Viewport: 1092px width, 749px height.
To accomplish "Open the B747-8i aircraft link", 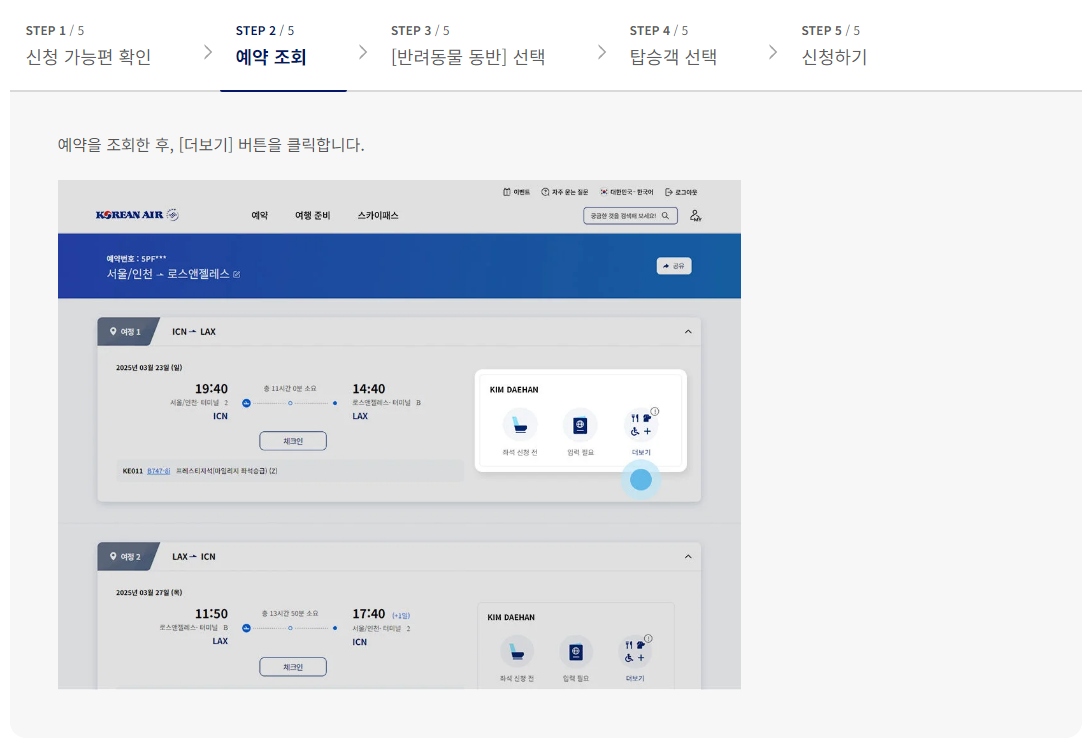I will point(159,471).
